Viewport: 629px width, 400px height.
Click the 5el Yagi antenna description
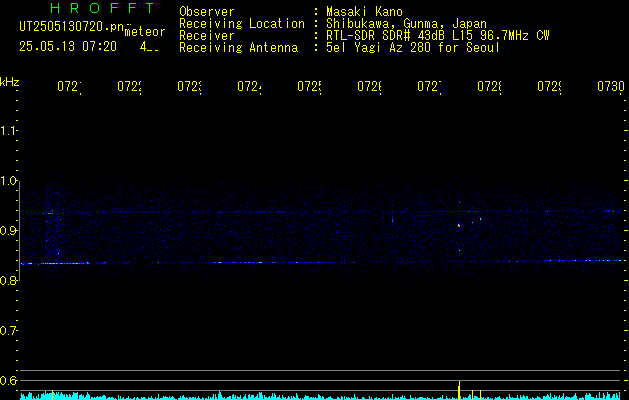point(413,48)
